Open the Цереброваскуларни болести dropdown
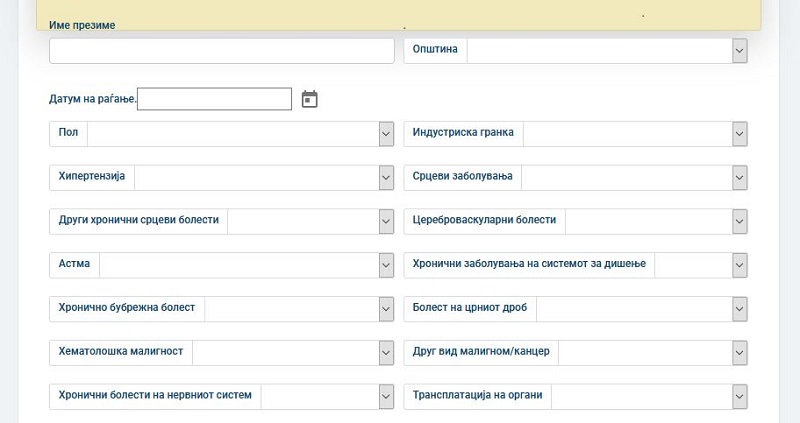Screen dimensions: 800x423 [656, 222]
